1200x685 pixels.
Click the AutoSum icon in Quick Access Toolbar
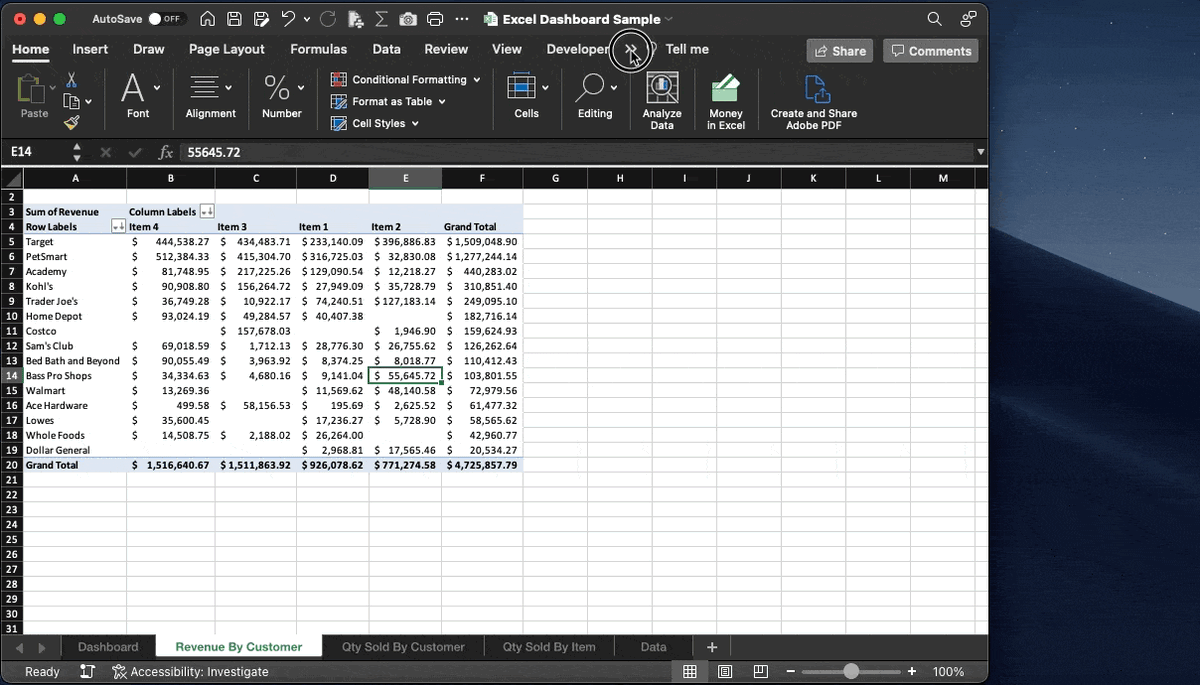tap(382, 18)
